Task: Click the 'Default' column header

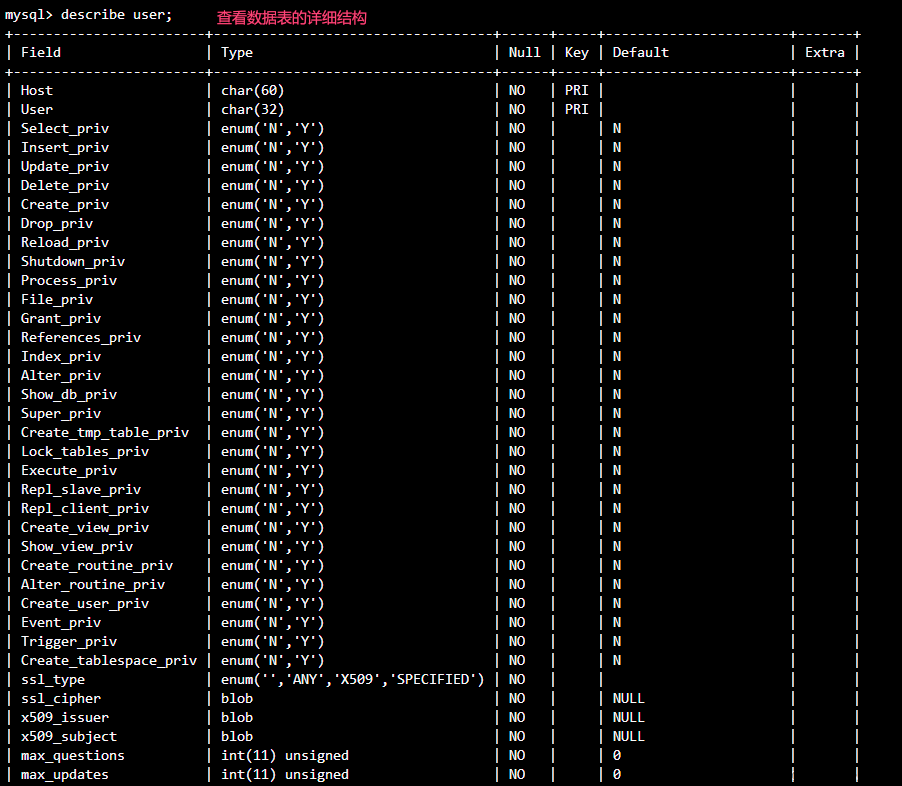Action: click(641, 52)
